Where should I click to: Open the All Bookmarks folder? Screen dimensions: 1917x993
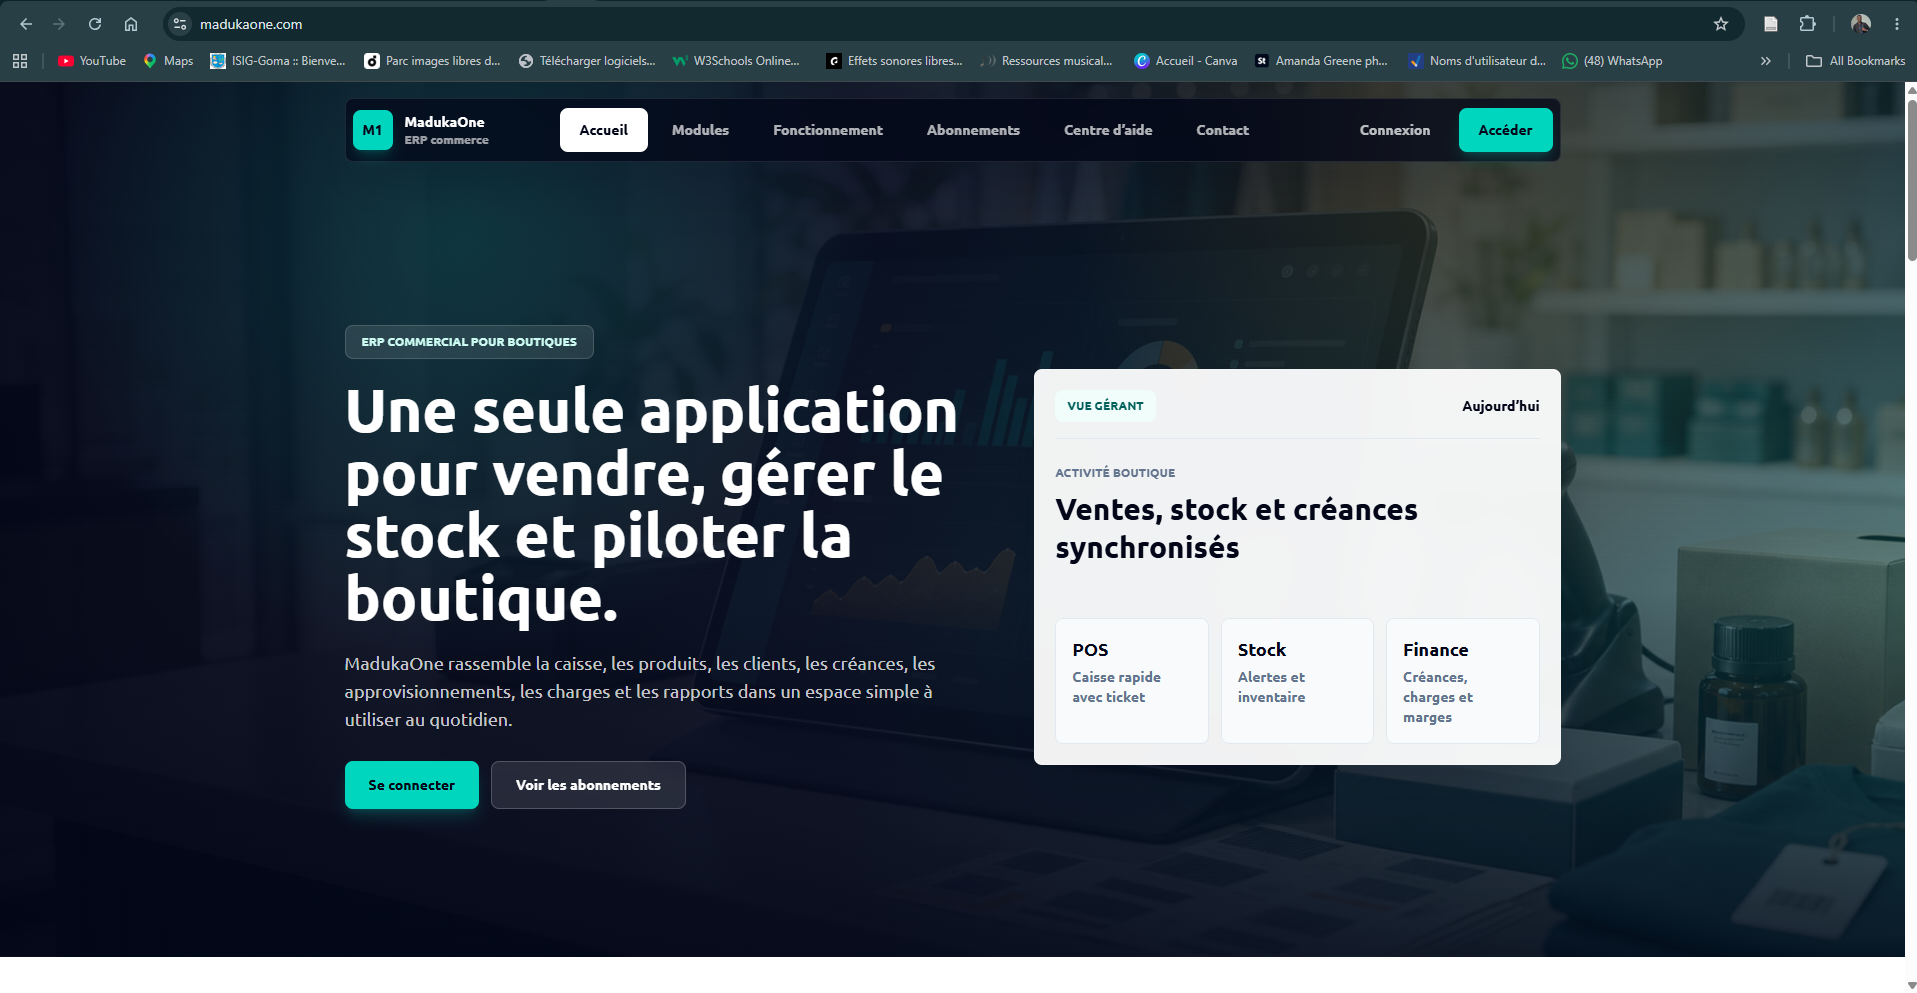coord(1855,61)
